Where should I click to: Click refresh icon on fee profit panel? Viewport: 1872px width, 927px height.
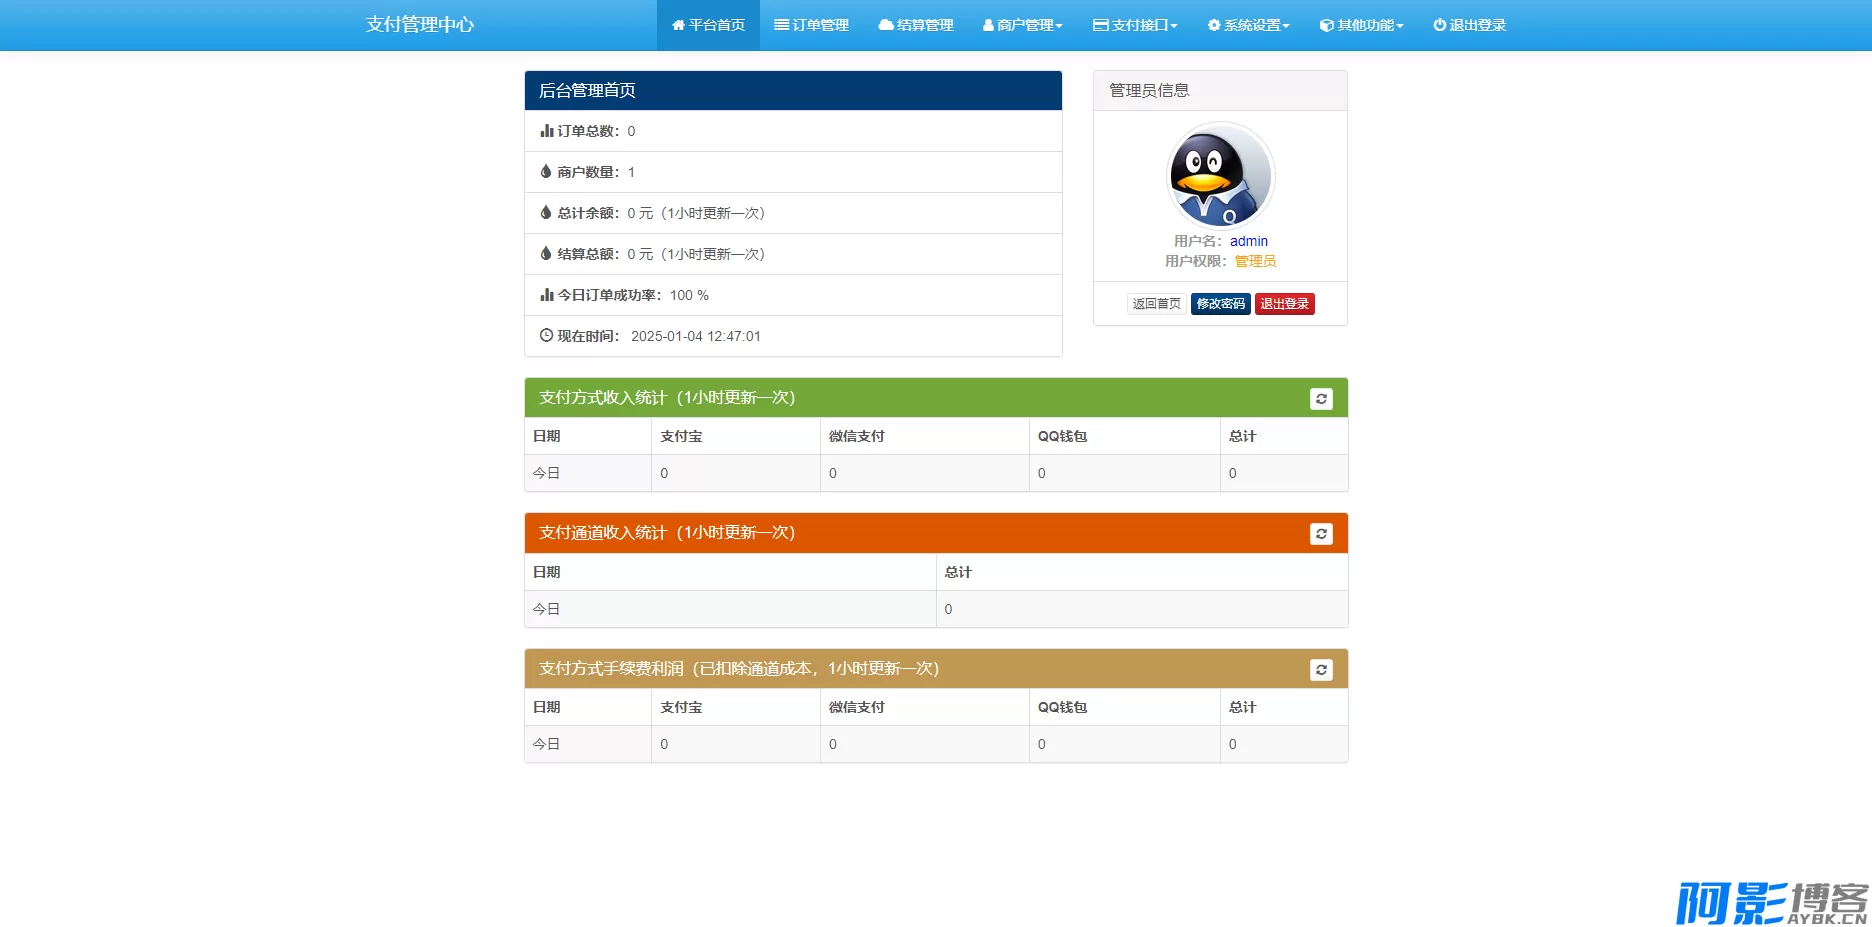coord(1321,670)
